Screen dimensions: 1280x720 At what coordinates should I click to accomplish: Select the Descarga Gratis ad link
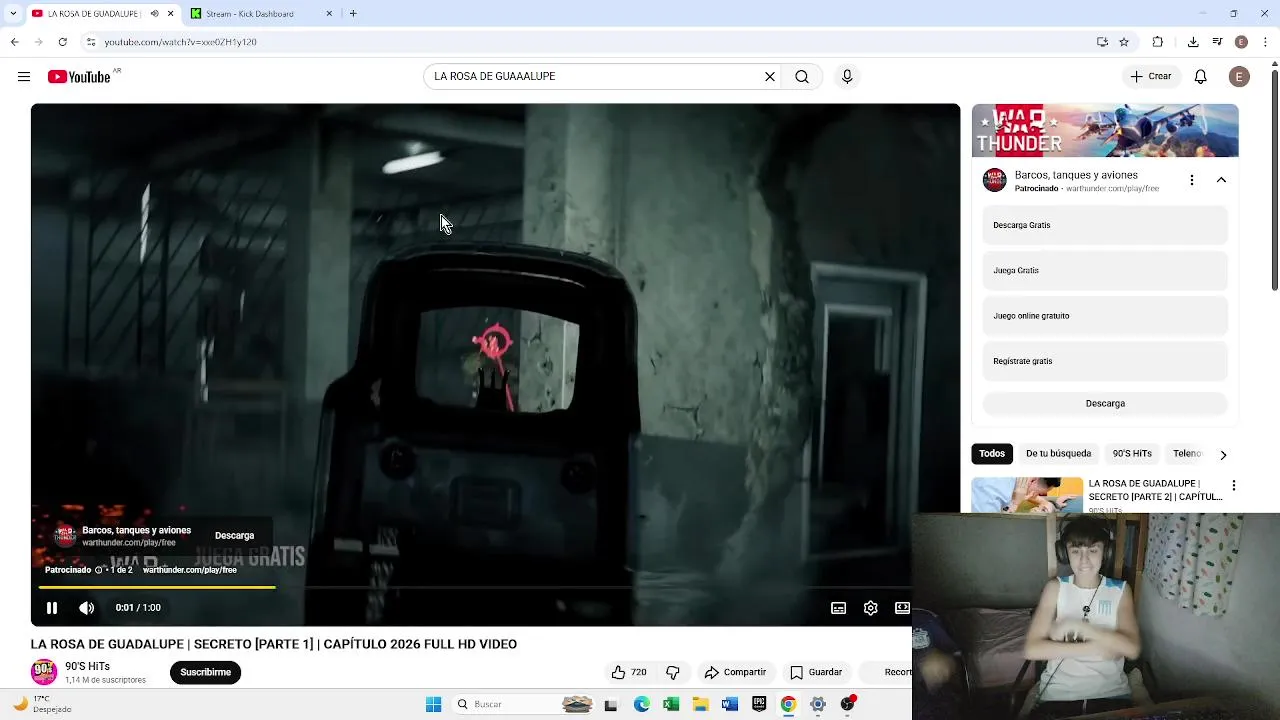(x=1105, y=225)
